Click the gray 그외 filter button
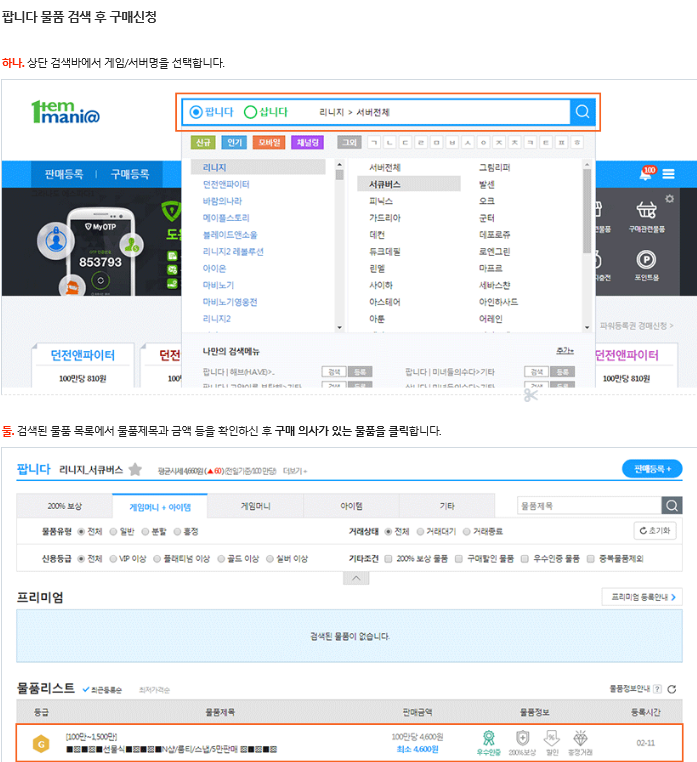This screenshot has width=697, height=762. point(349,142)
